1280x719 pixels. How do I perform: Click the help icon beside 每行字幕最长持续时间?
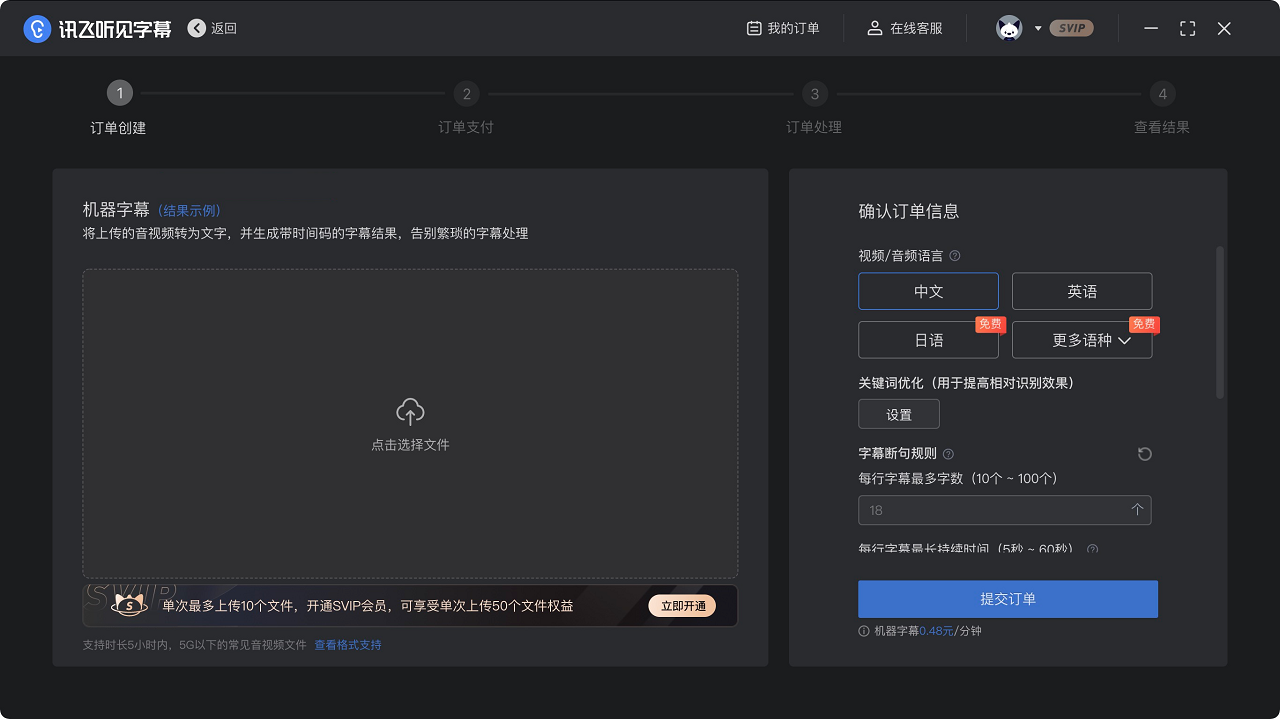tap(1092, 549)
